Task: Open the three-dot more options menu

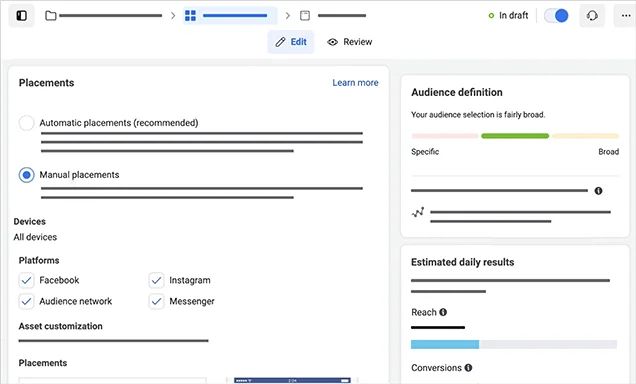Action: [x=625, y=16]
